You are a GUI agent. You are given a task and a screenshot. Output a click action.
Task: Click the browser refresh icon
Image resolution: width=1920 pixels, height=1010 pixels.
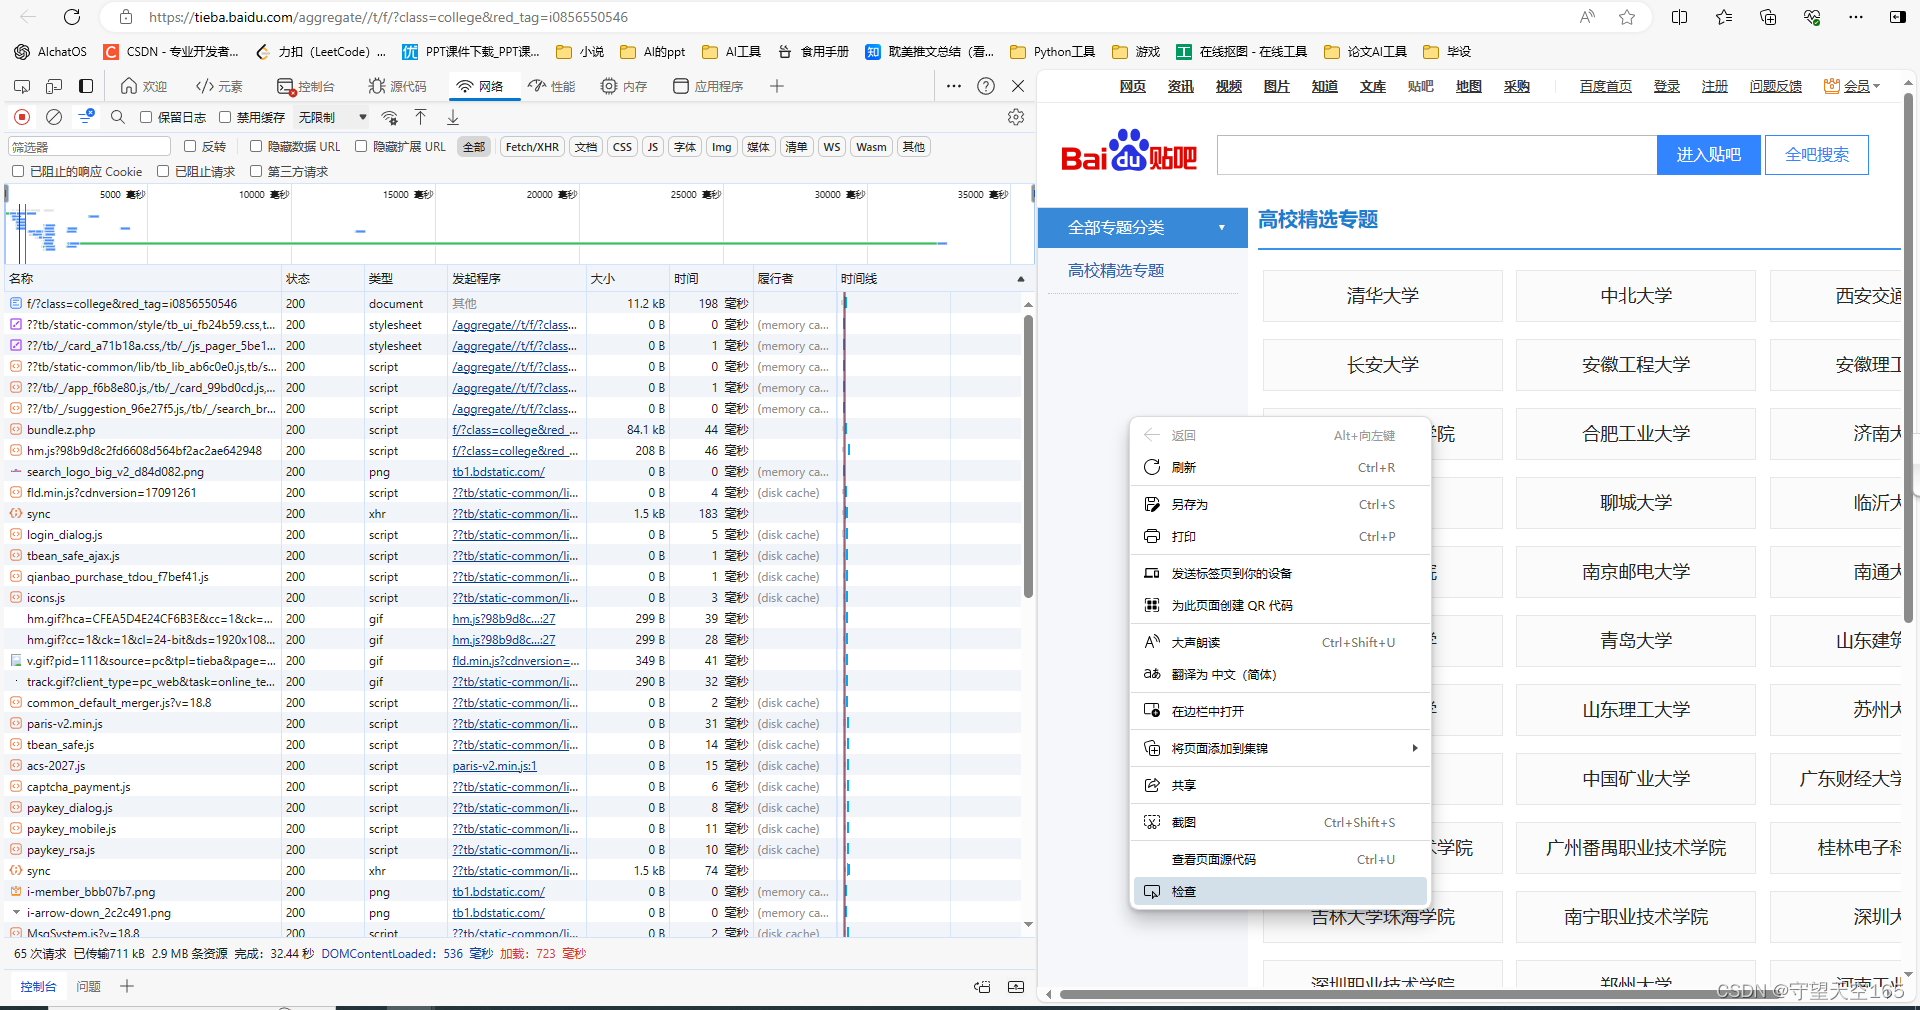coord(72,17)
